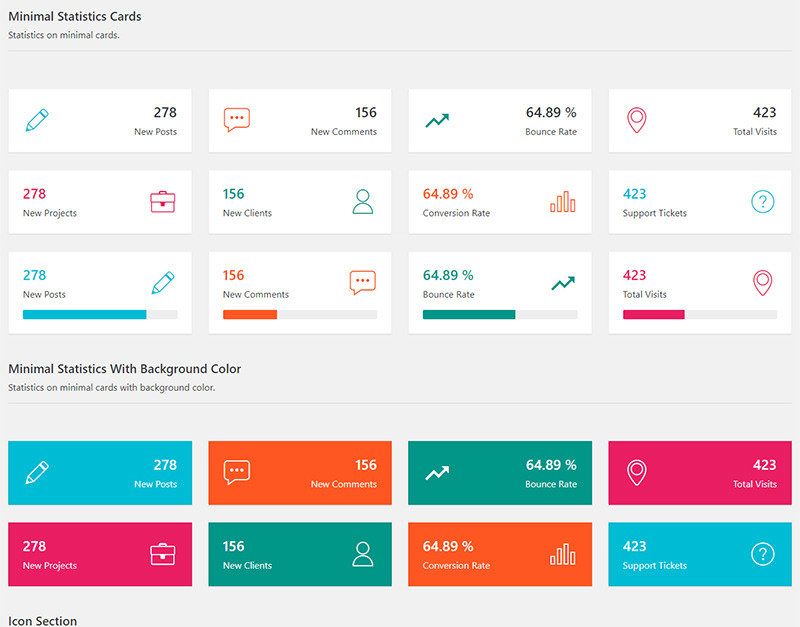Click the white pencil icon on cyan New Posts card
The height and width of the screenshot is (627, 800).
[37, 473]
